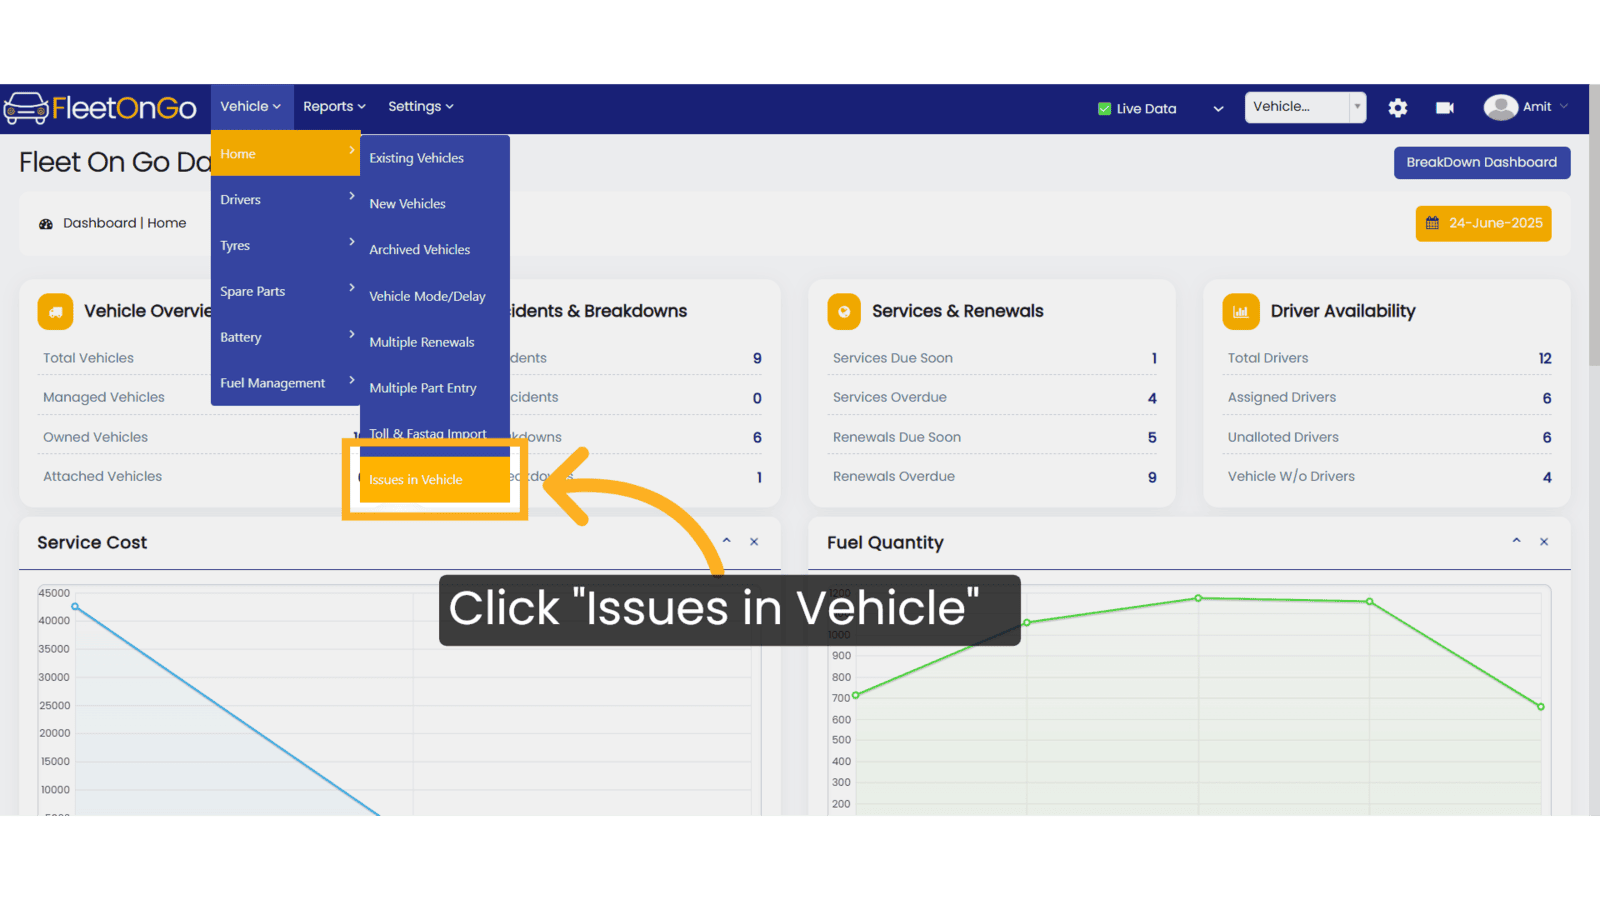The image size is (1600, 900).
Task: Collapse the Service Cost panel
Action: 727,541
